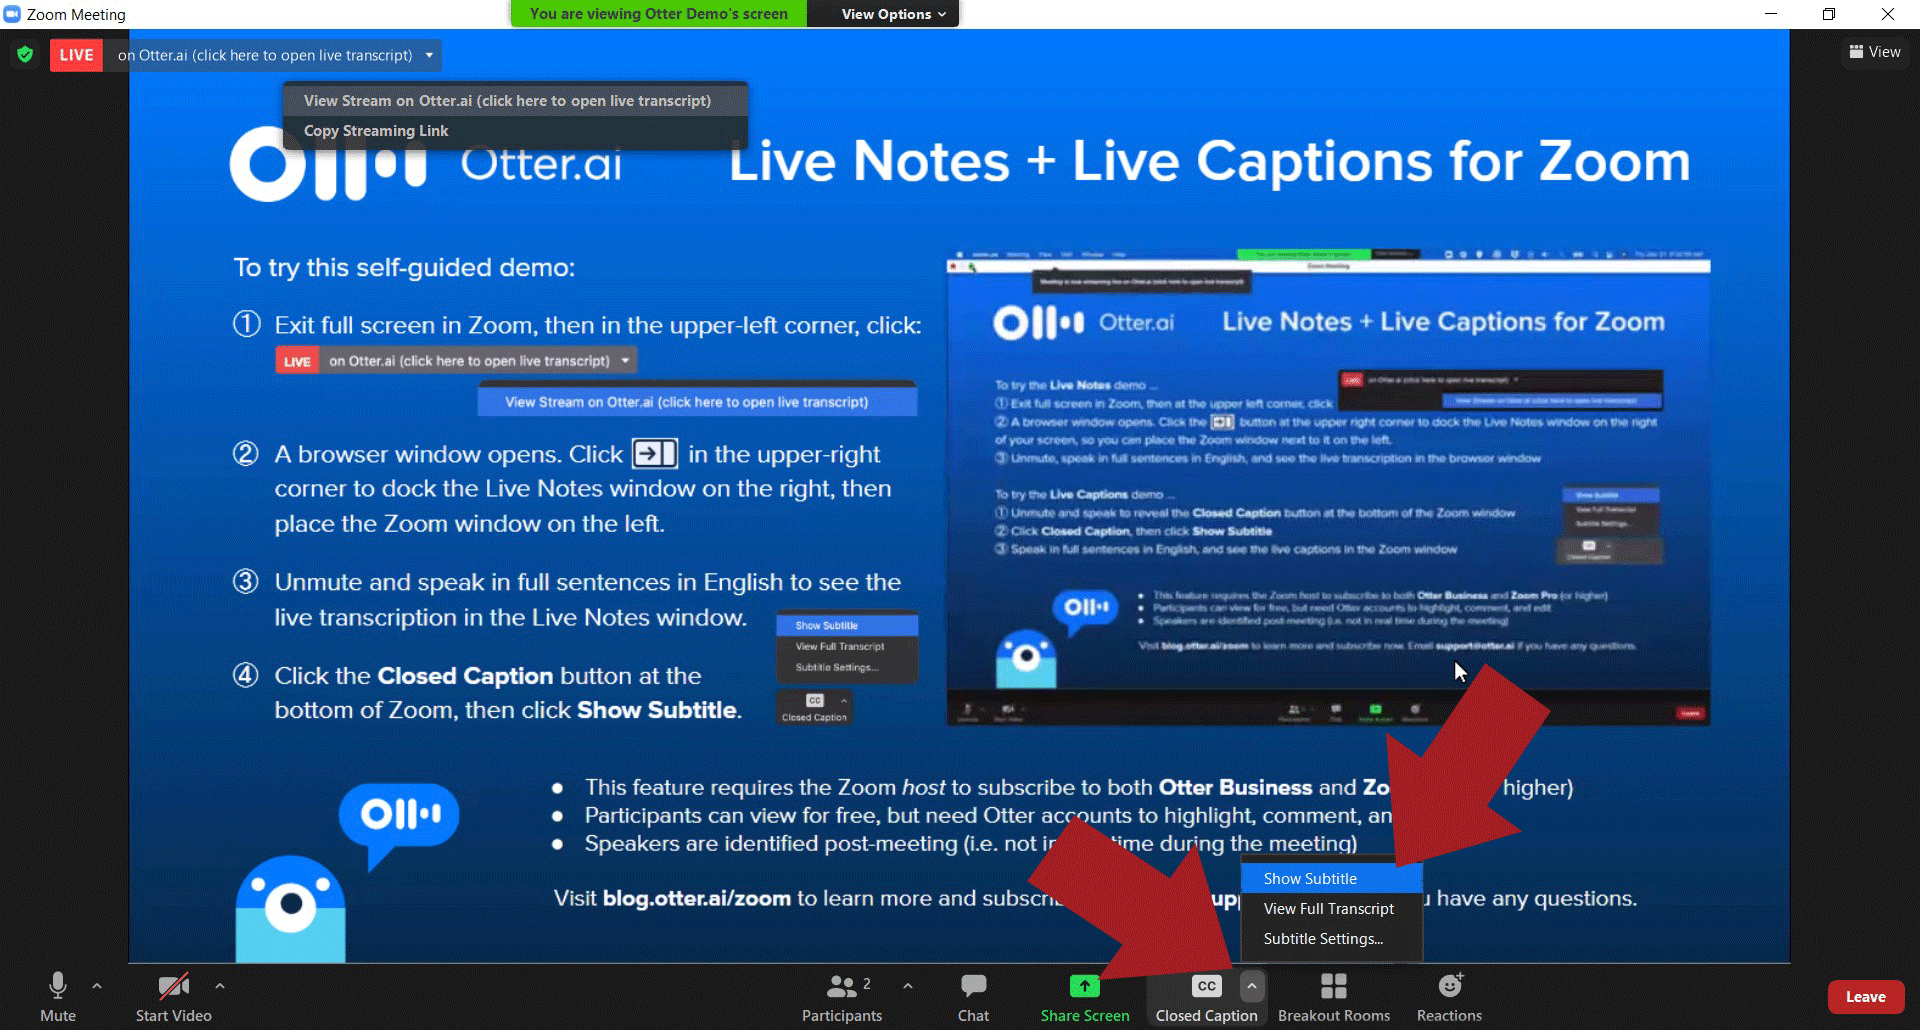The height and width of the screenshot is (1030, 1920).
Task: Expand the arrow next to Participants
Action: click(908, 986)
